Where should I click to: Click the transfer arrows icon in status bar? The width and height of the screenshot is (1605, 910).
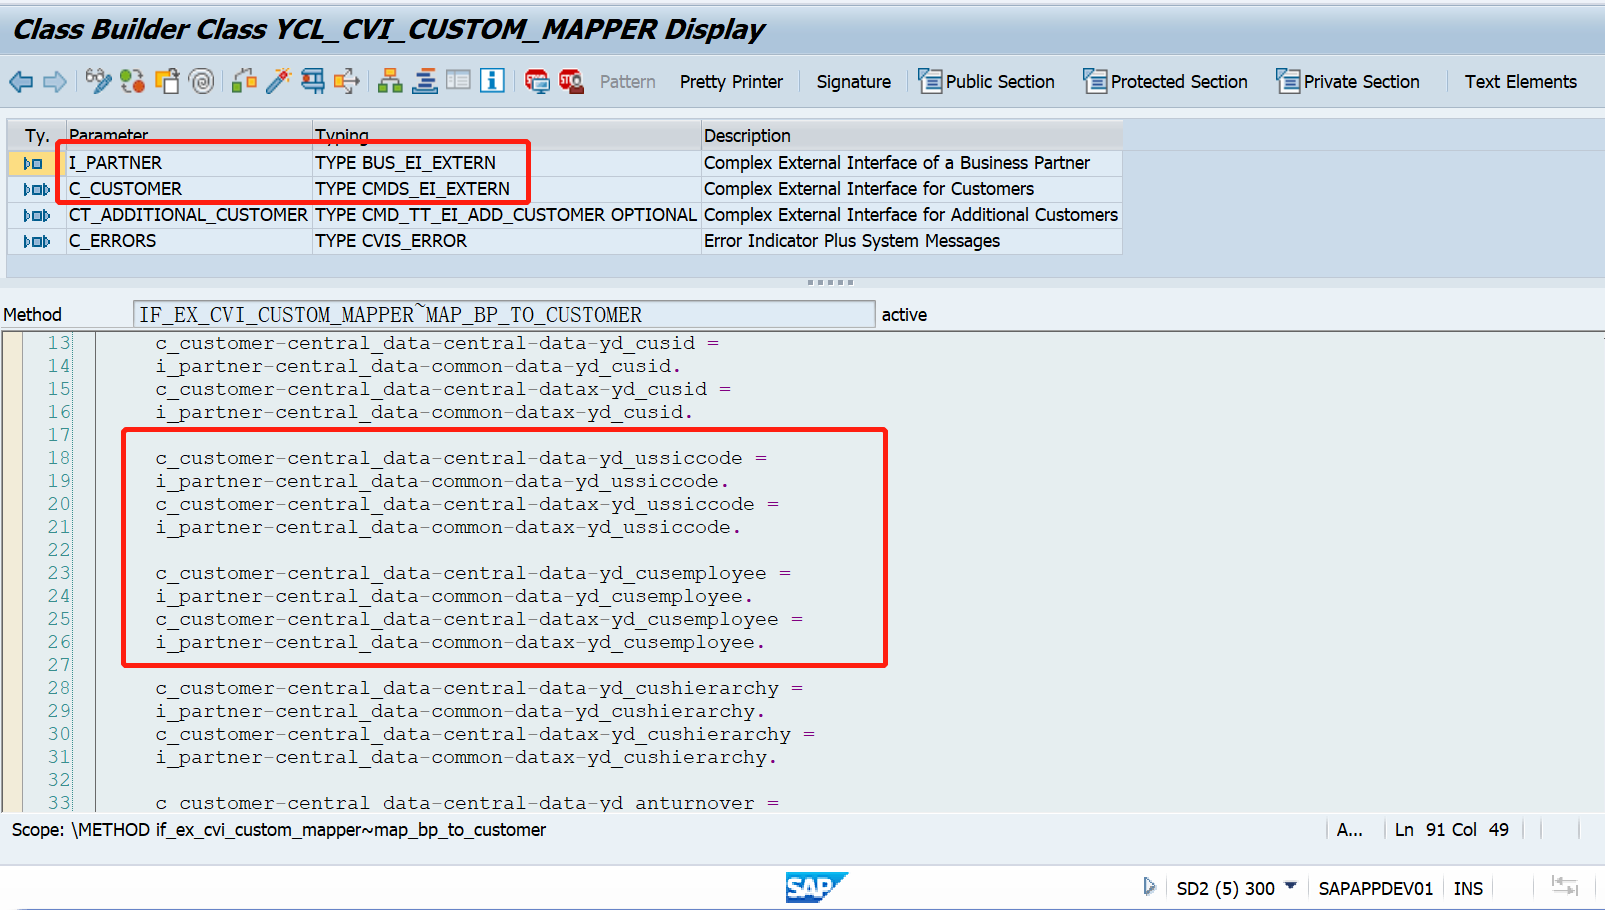1564,886
